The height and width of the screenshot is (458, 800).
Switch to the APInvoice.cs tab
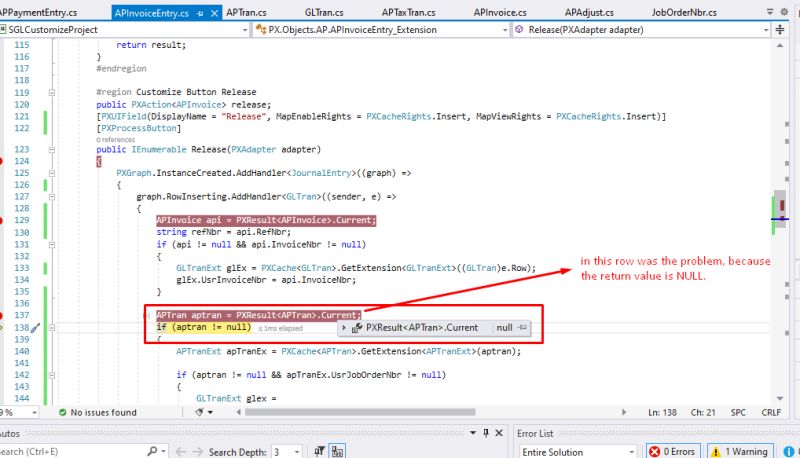tap(500, 13)
